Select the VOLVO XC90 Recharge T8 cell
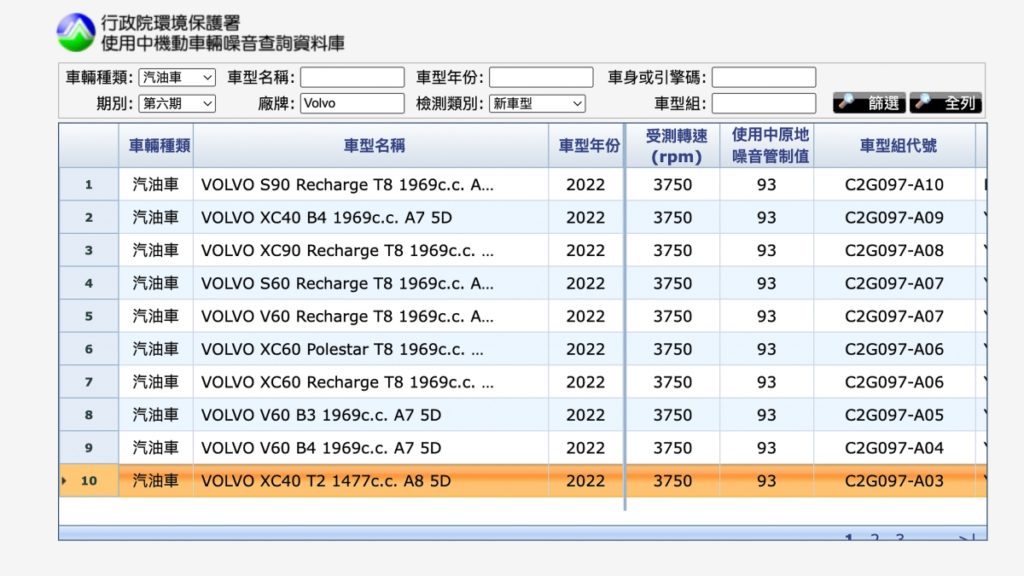The width and height of the screenshot is (1024, 576). (371, 250)
